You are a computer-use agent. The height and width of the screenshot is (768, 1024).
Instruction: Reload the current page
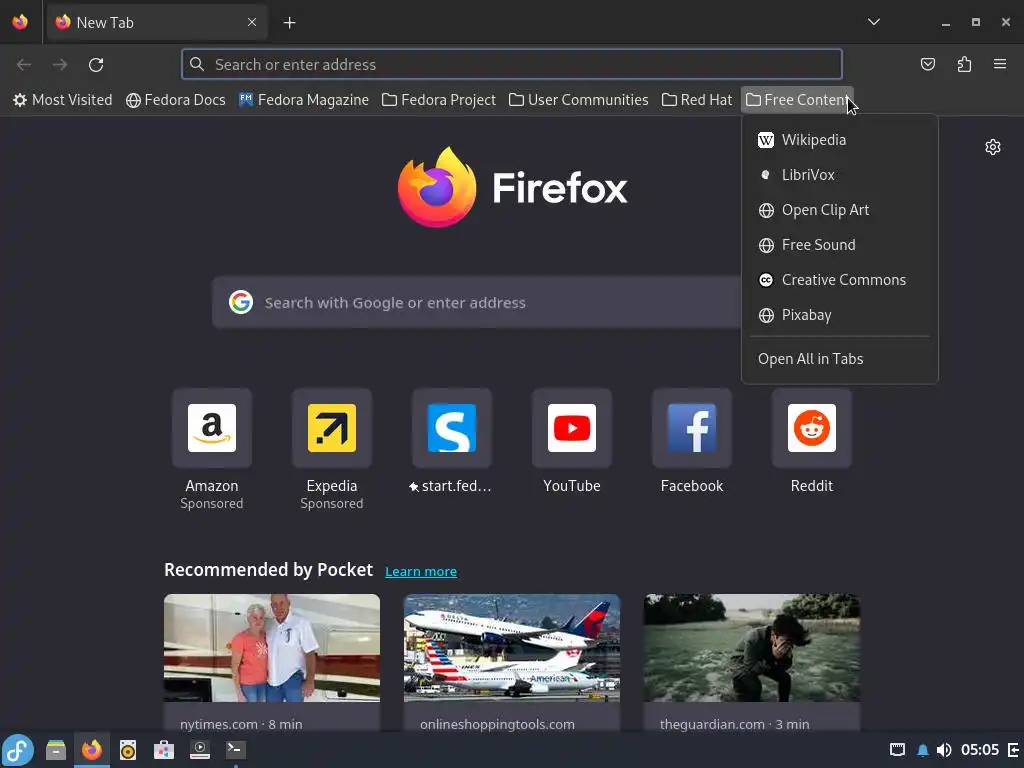[x=96, y=65]
